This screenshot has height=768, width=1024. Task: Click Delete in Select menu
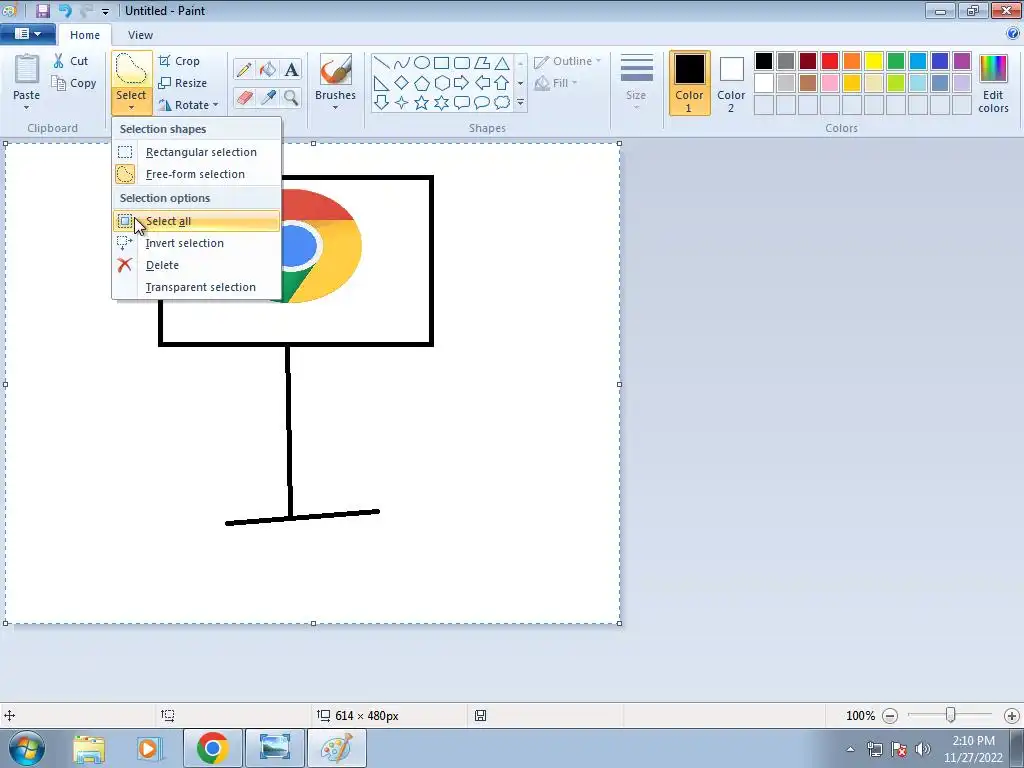click(197, 265)
